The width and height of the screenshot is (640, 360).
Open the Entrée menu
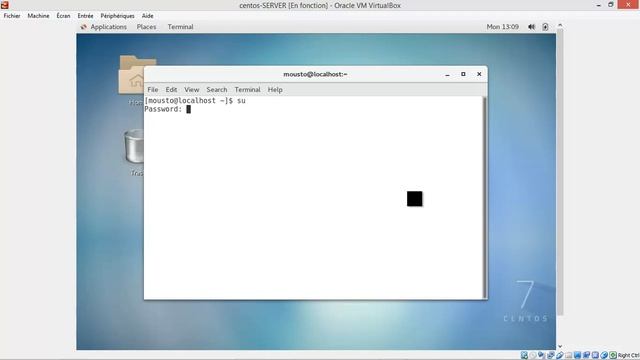[x=85, y=16]
